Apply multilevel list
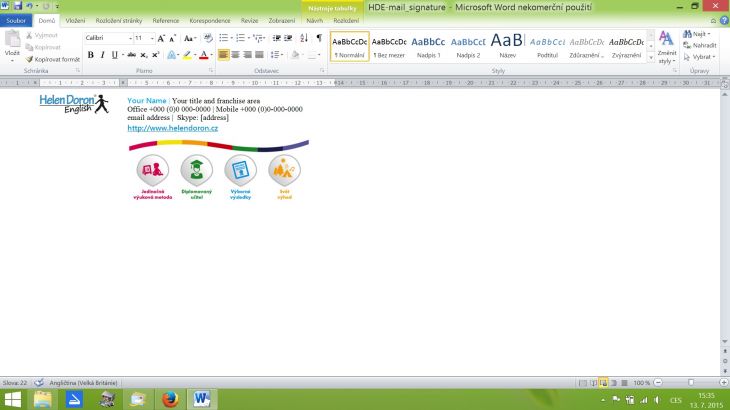The width and height of the screenshot is (730, 410). (258, 38)
